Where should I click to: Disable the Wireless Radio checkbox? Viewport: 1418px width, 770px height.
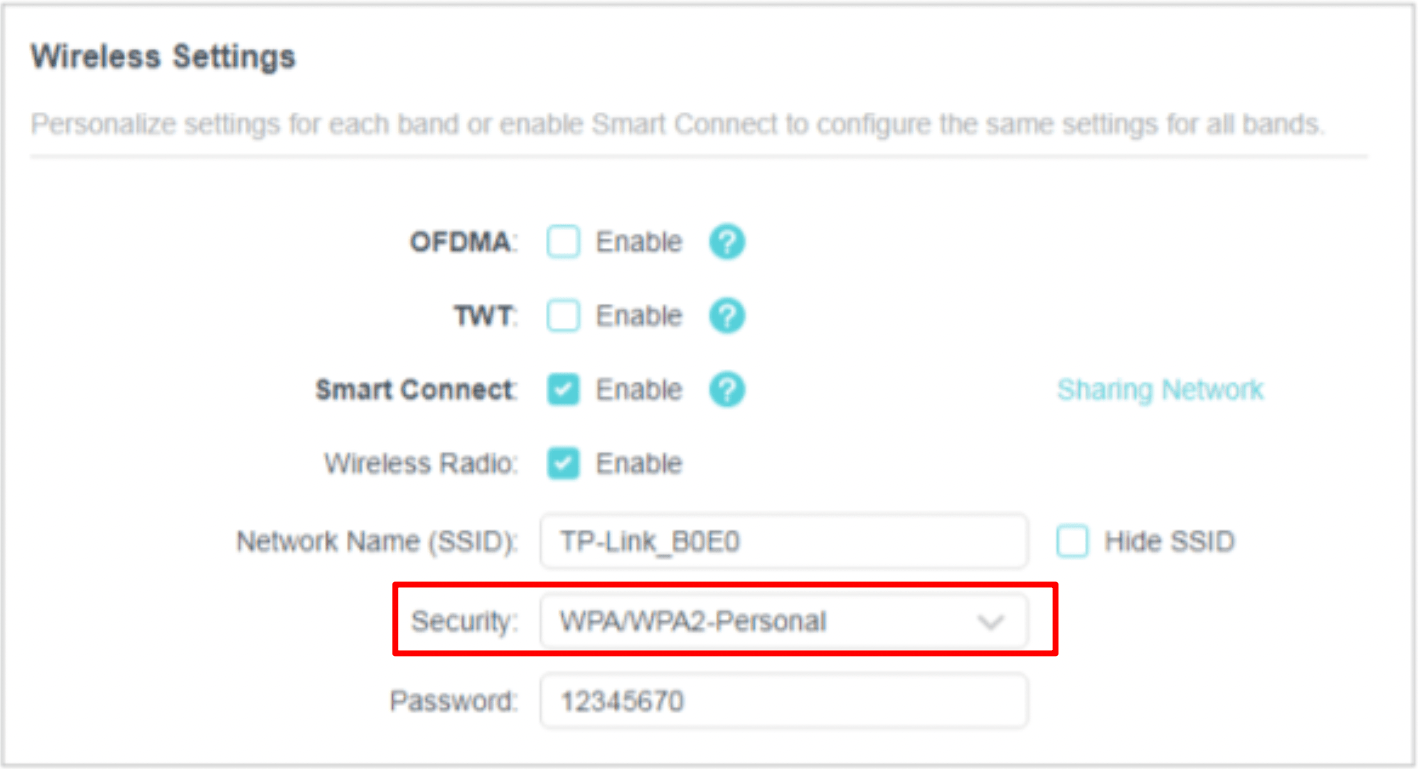(x=563, y=463)
